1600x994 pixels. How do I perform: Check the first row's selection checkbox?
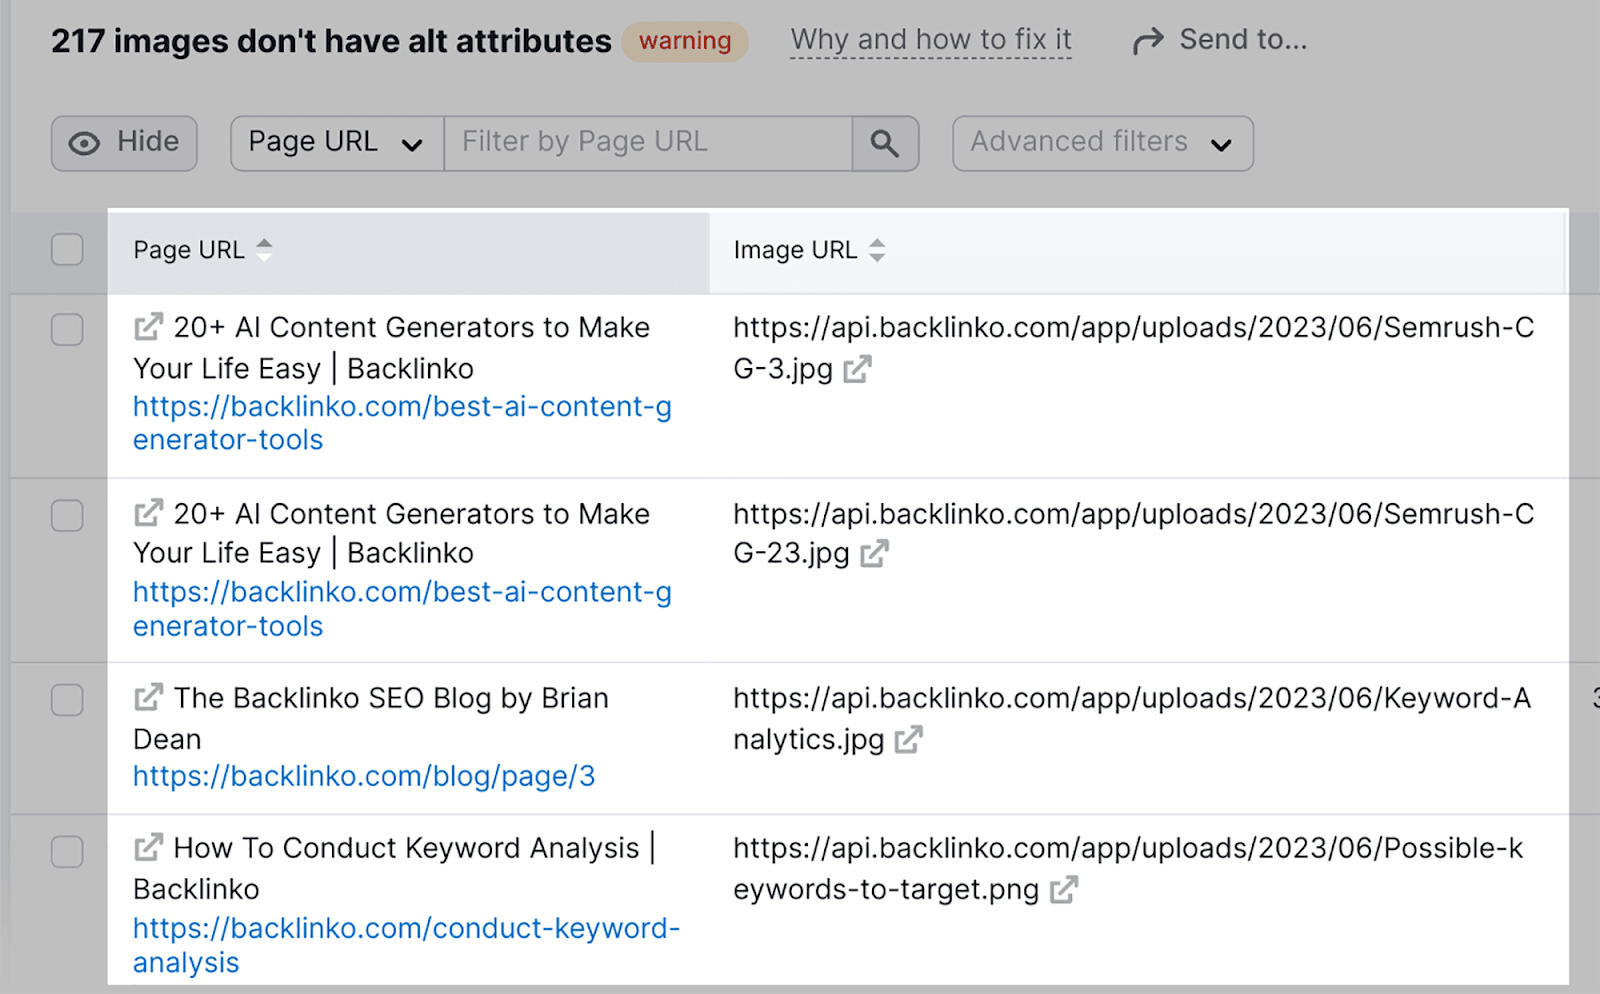coord(67,330)
